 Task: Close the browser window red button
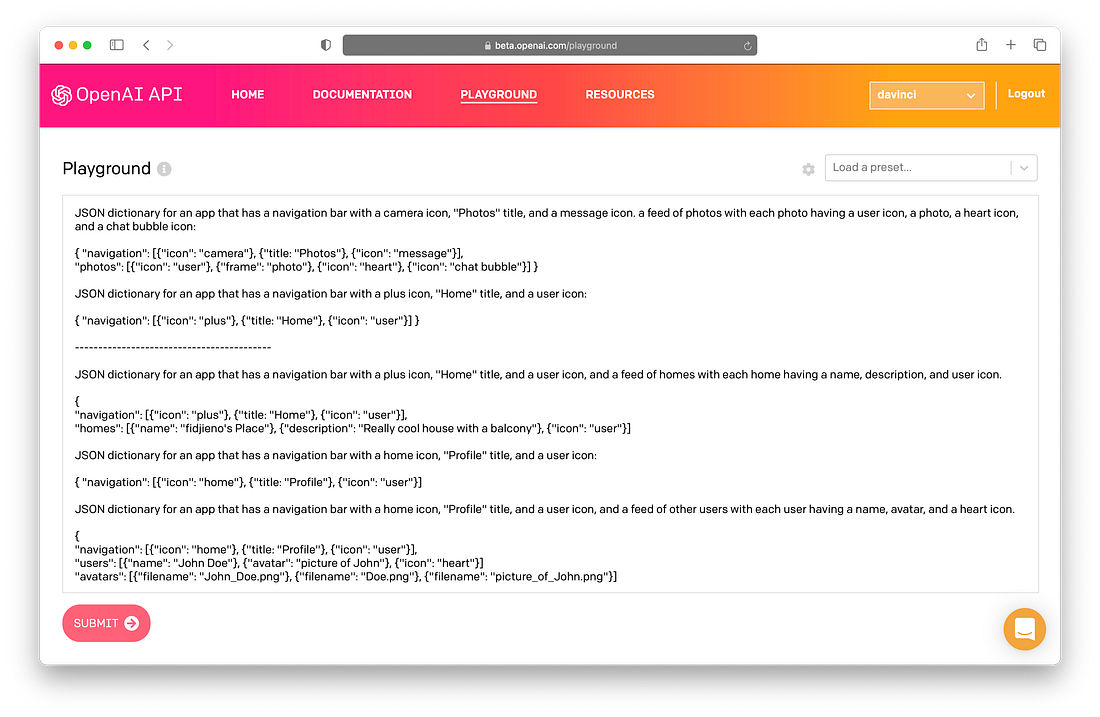[59, 45]
